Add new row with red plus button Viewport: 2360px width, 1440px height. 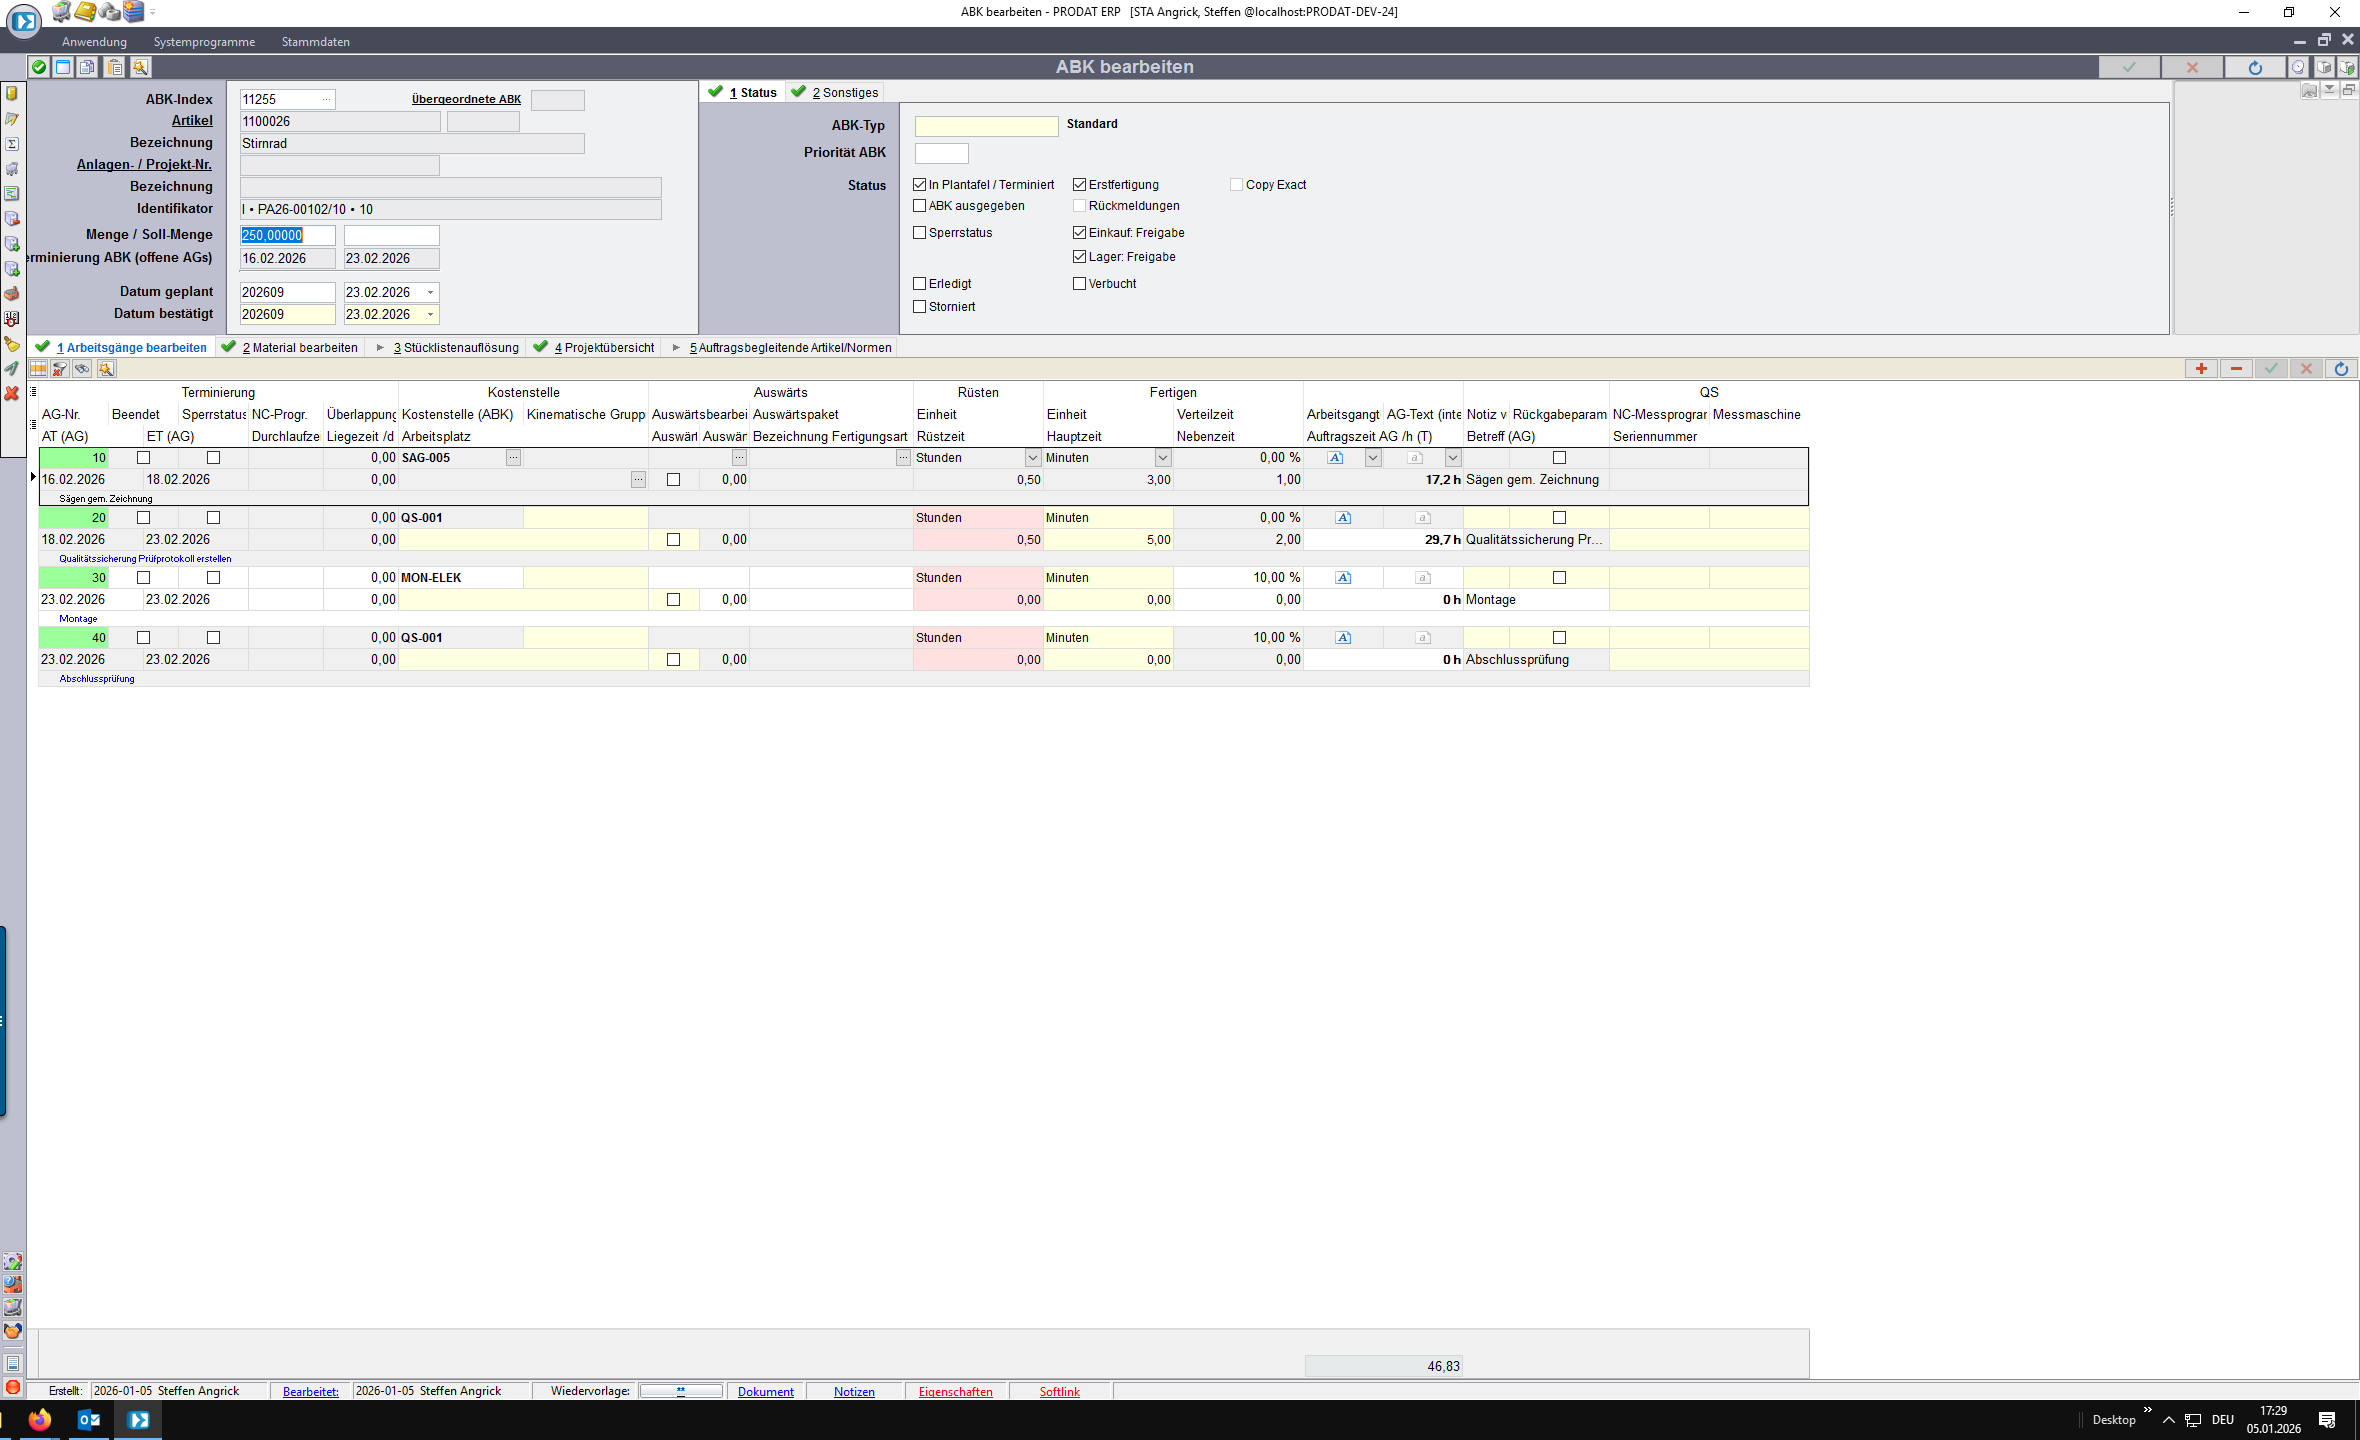2201,369
